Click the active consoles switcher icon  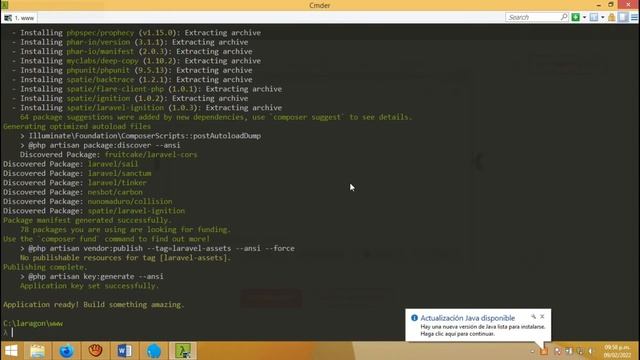[x=594, y=17]
